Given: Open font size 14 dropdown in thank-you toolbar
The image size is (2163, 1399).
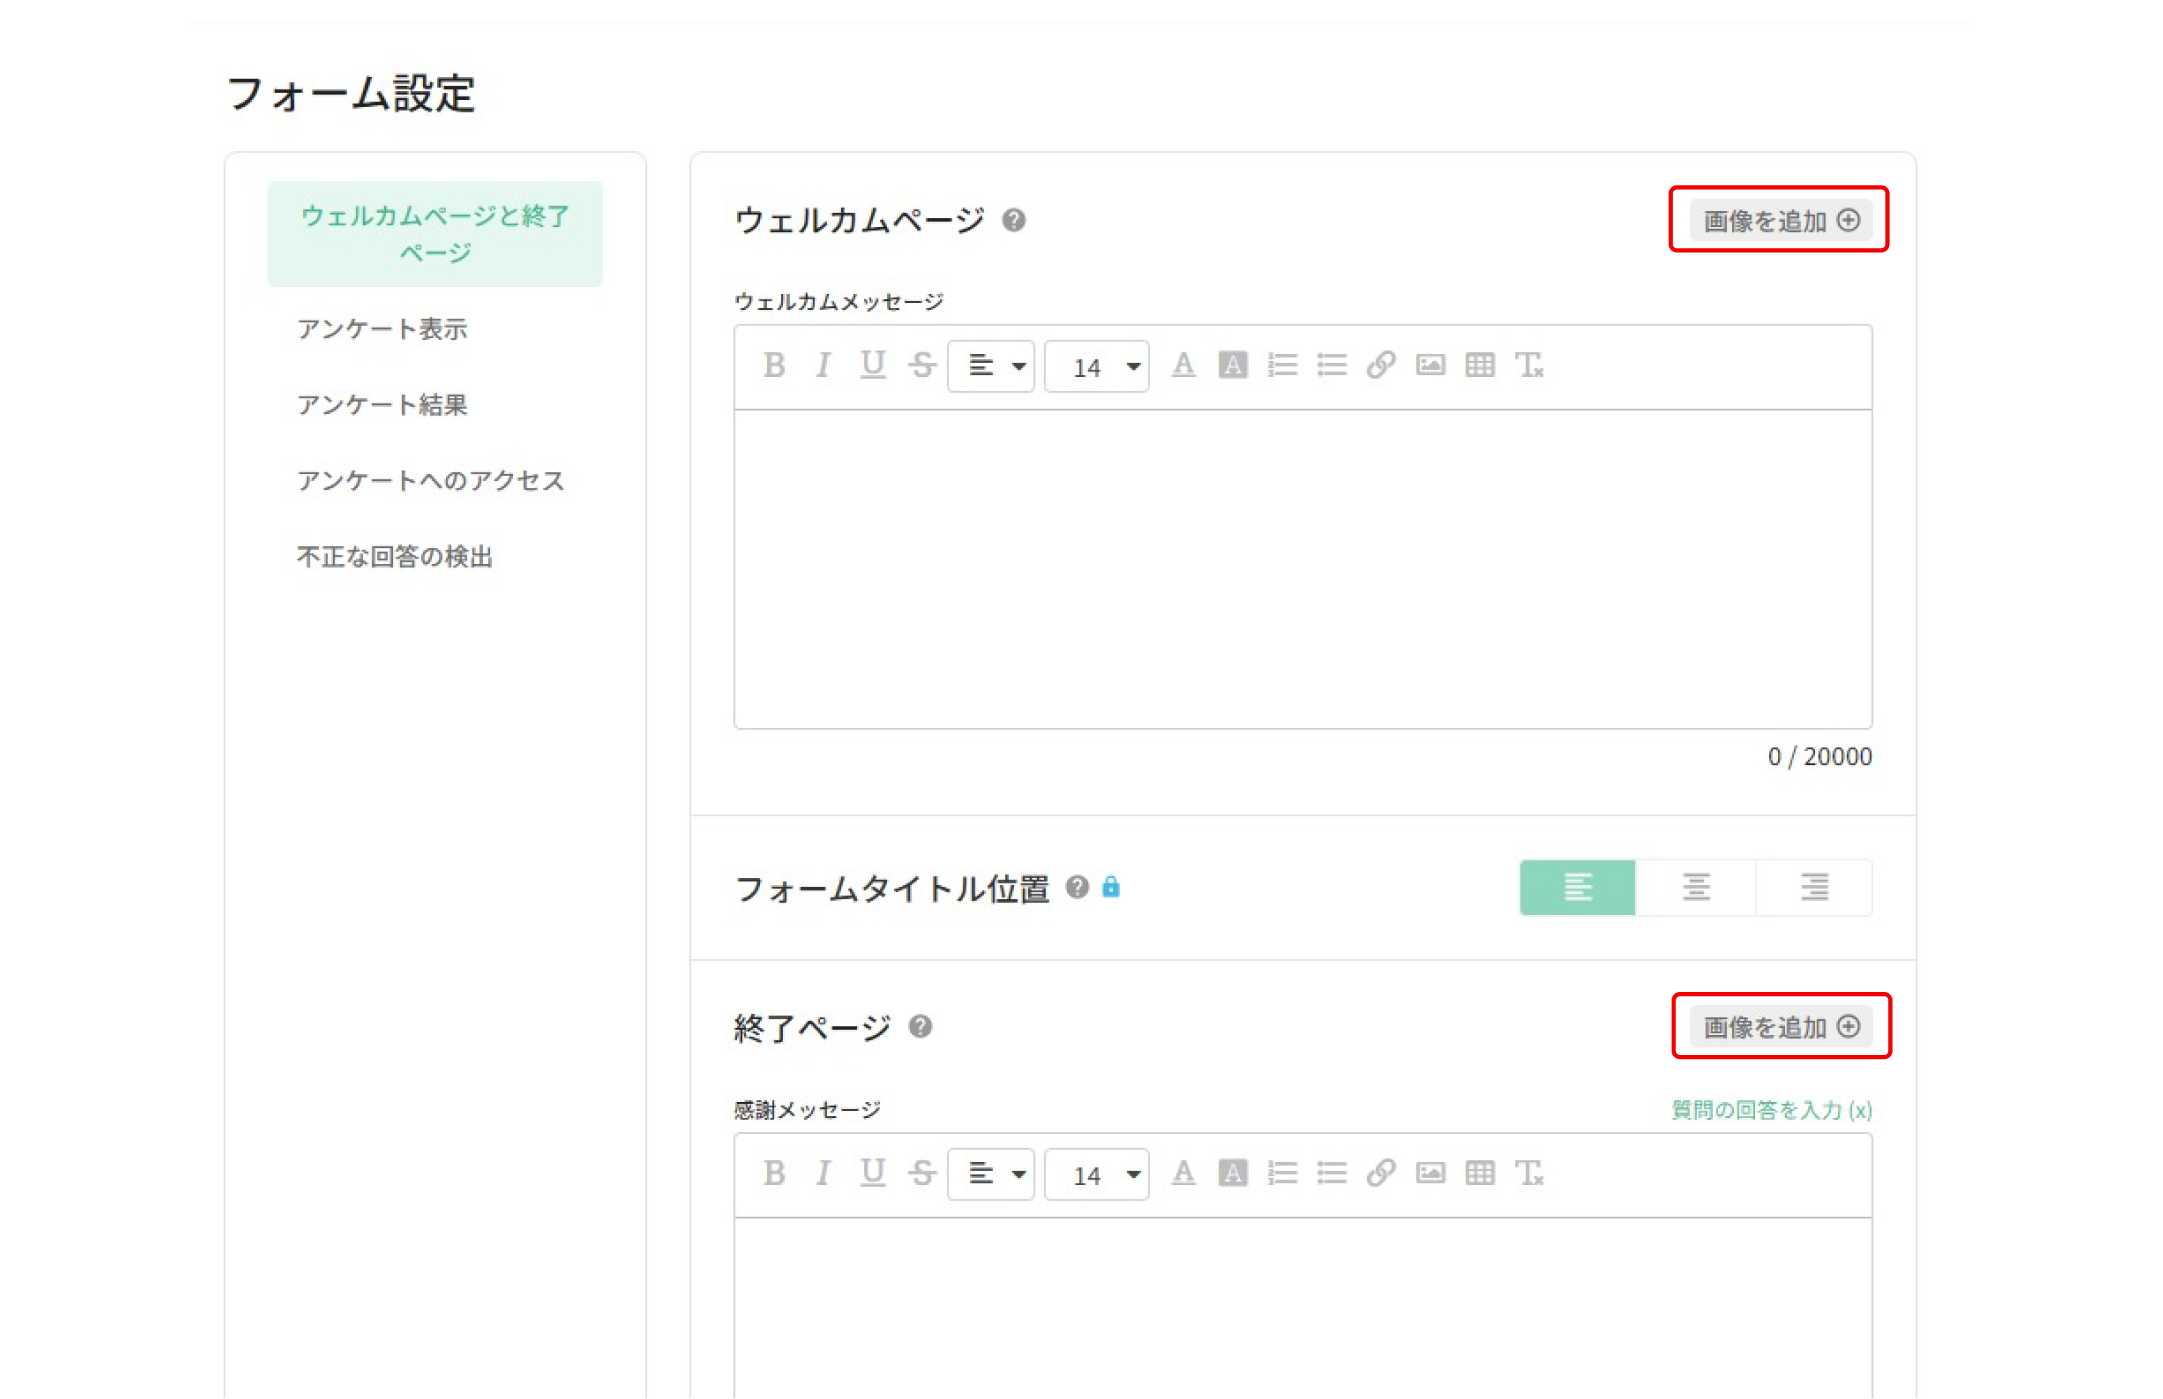Looking at the screenshot, I should click(x=1097, y=1174).
